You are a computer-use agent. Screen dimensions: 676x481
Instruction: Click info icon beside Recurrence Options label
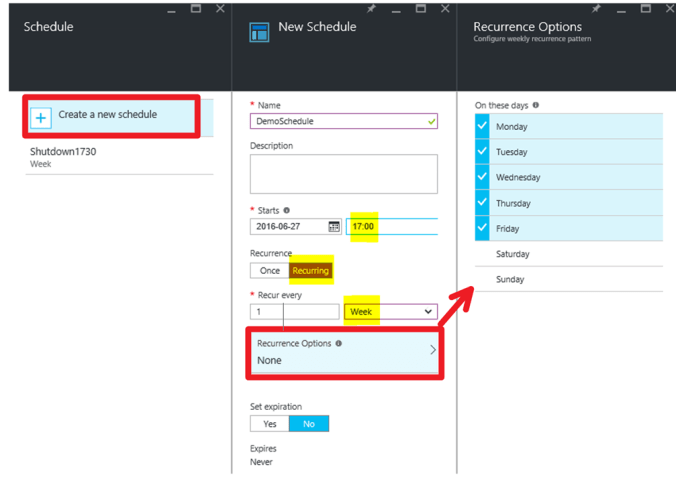[x=338, y=343]
